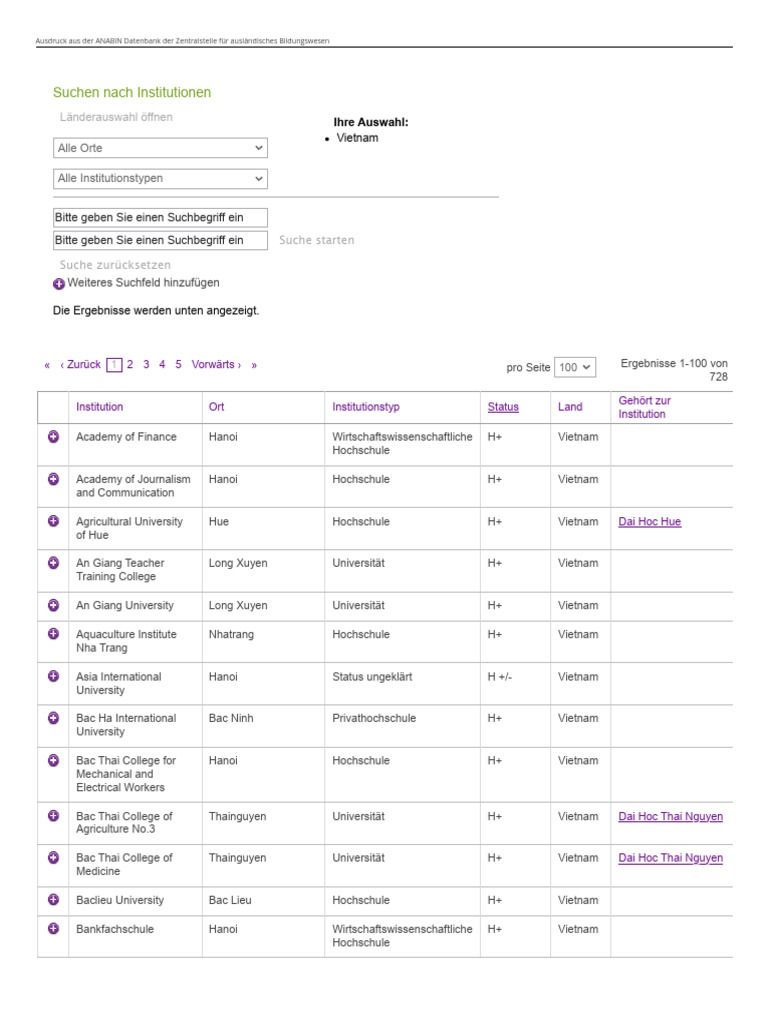
Task: Open Länderauswahl öffnen country selection
Action: click(116, 117)
